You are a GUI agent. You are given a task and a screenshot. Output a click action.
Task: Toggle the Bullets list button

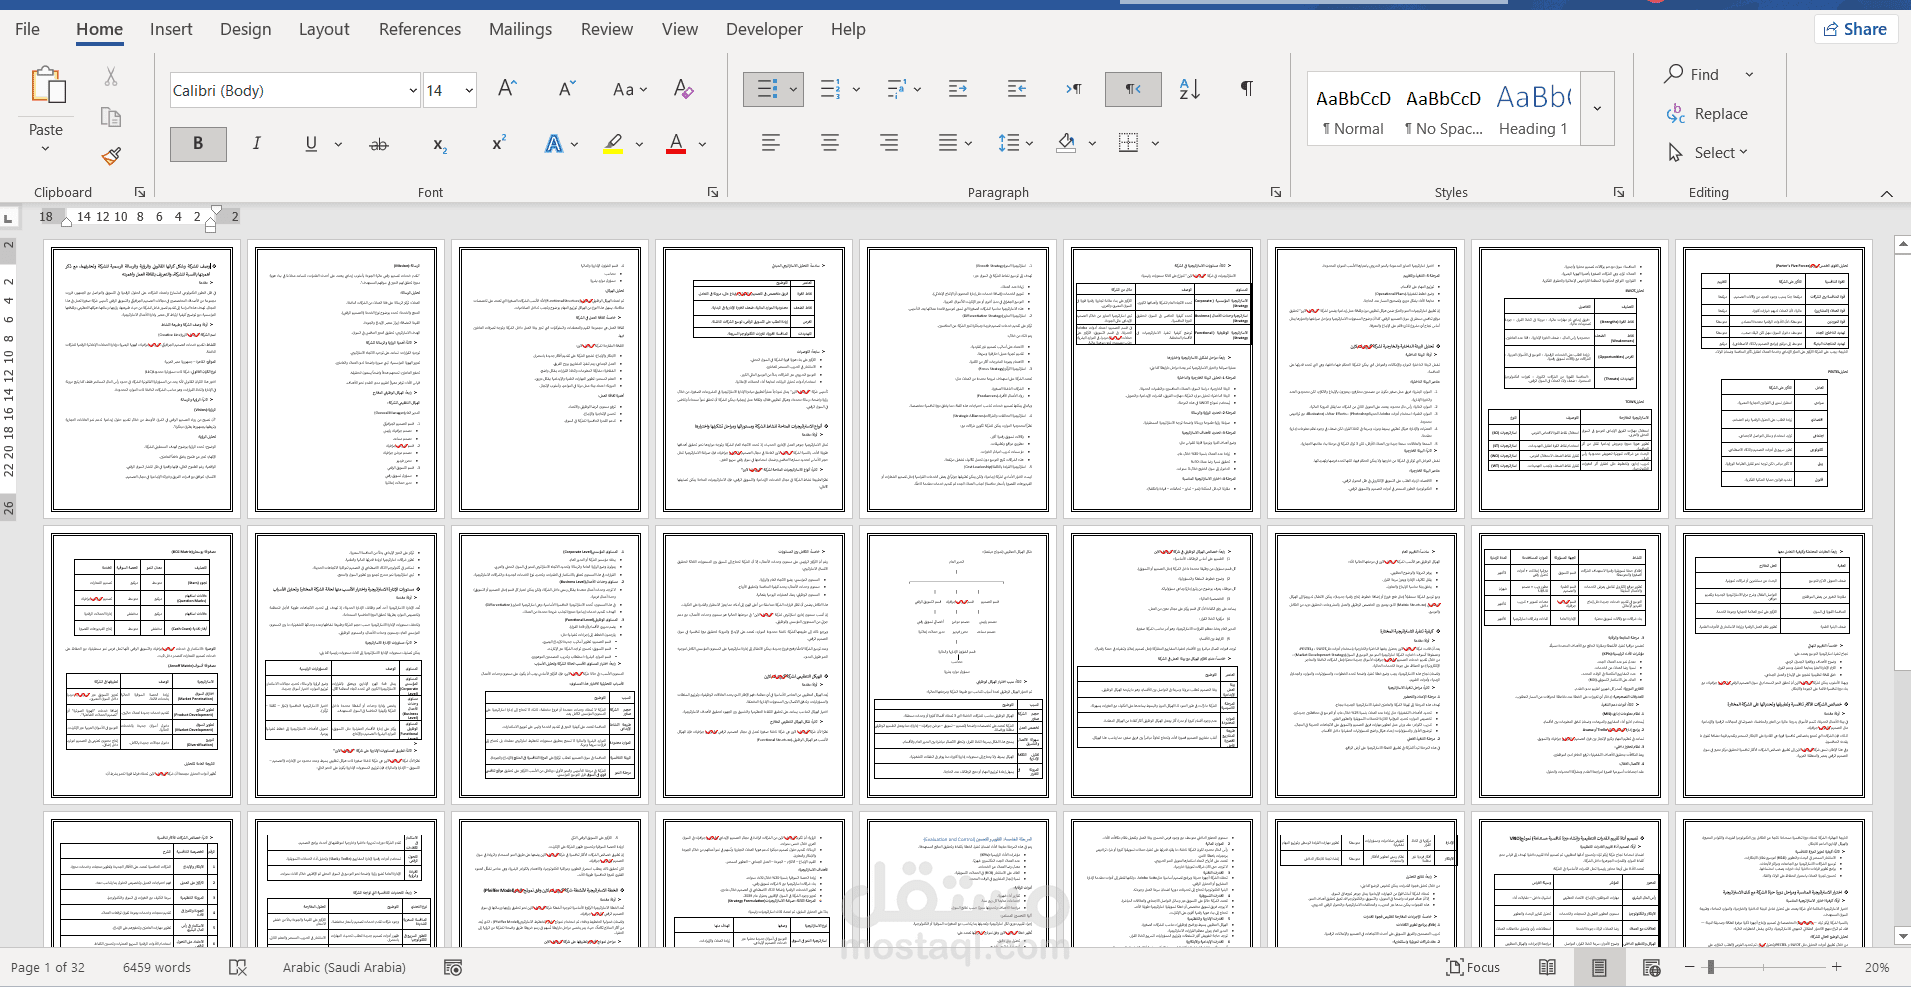[766, 89]
